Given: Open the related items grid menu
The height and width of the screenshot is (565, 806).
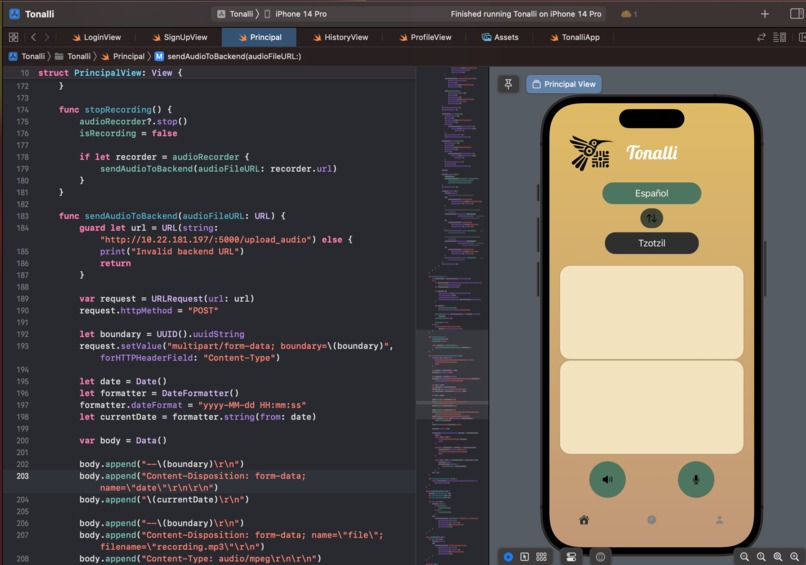Looking at the screenshot, I should click(13, 37).
